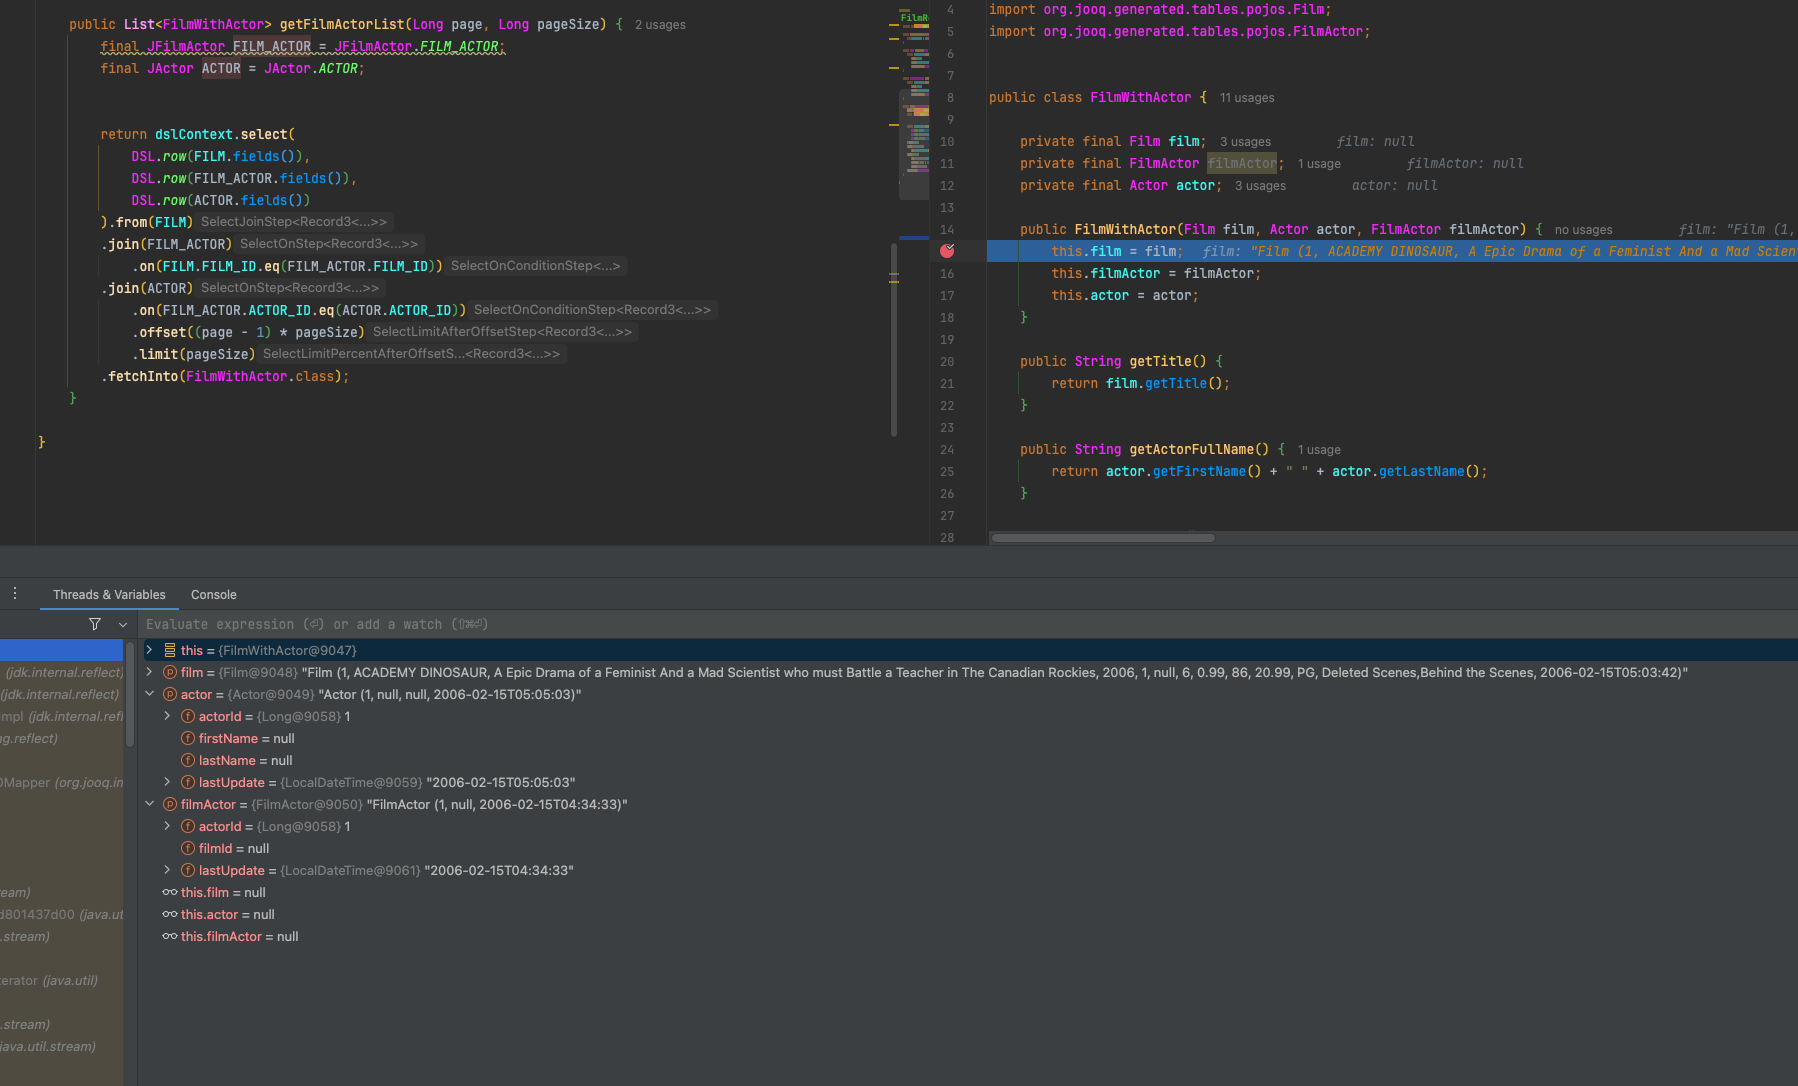The image size is (1798, 1086).
Task: Click the frames filter funnel icon
Action: pos(95,624)
